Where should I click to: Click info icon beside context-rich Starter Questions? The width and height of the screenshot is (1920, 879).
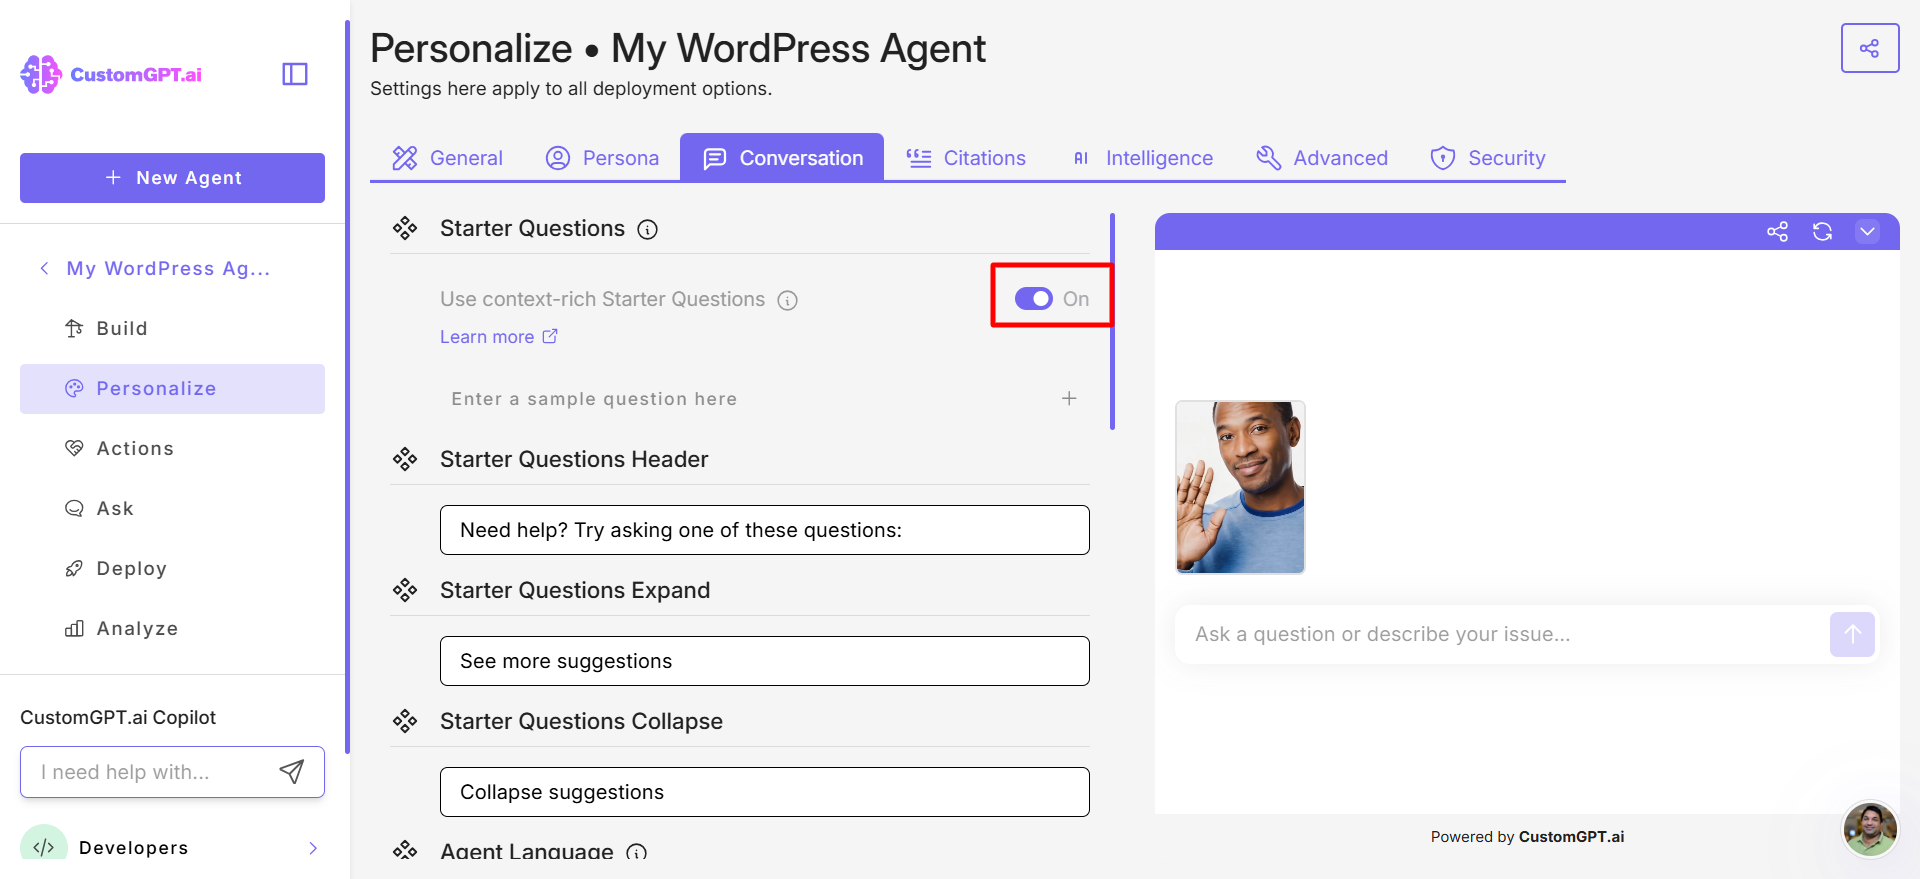(788, 300)
